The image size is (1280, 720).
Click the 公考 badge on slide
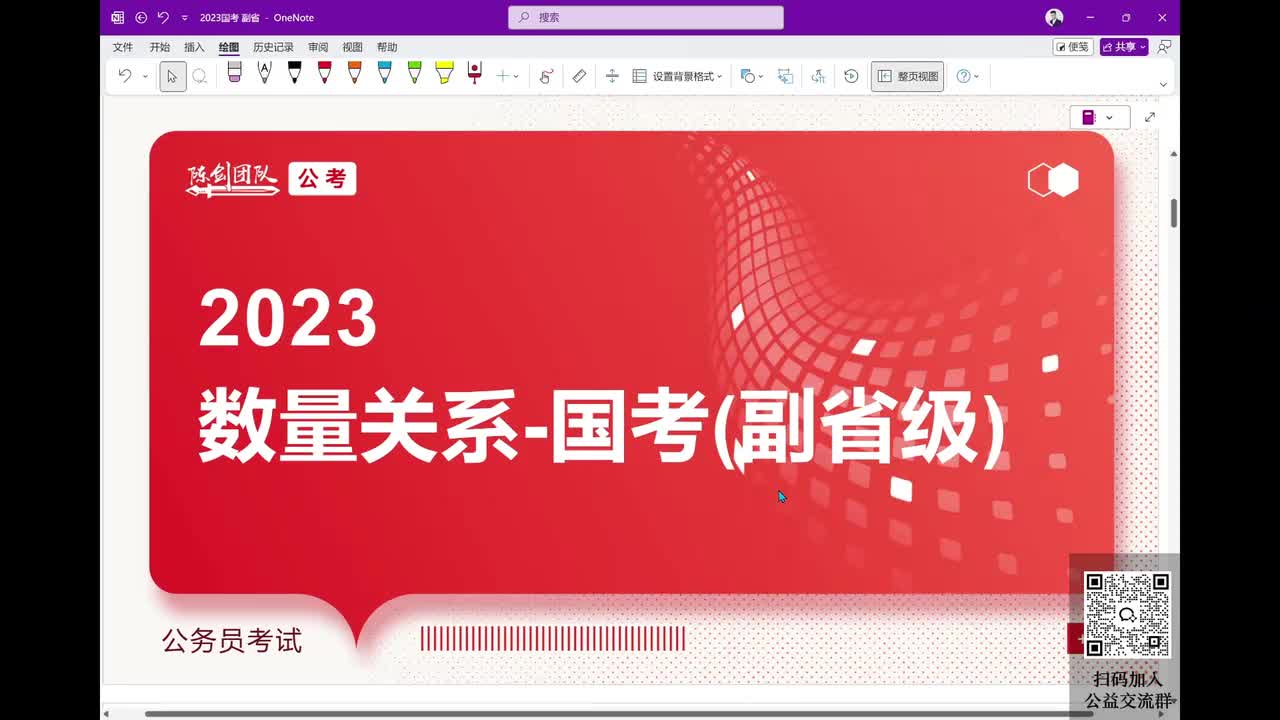[x=322, y=179]
